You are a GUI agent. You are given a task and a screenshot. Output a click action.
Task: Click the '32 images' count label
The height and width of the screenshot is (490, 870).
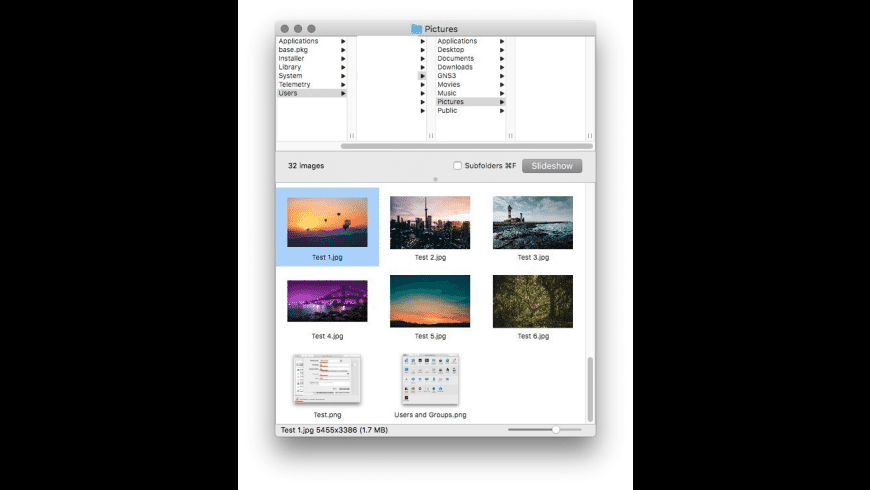tap(306, 165)
